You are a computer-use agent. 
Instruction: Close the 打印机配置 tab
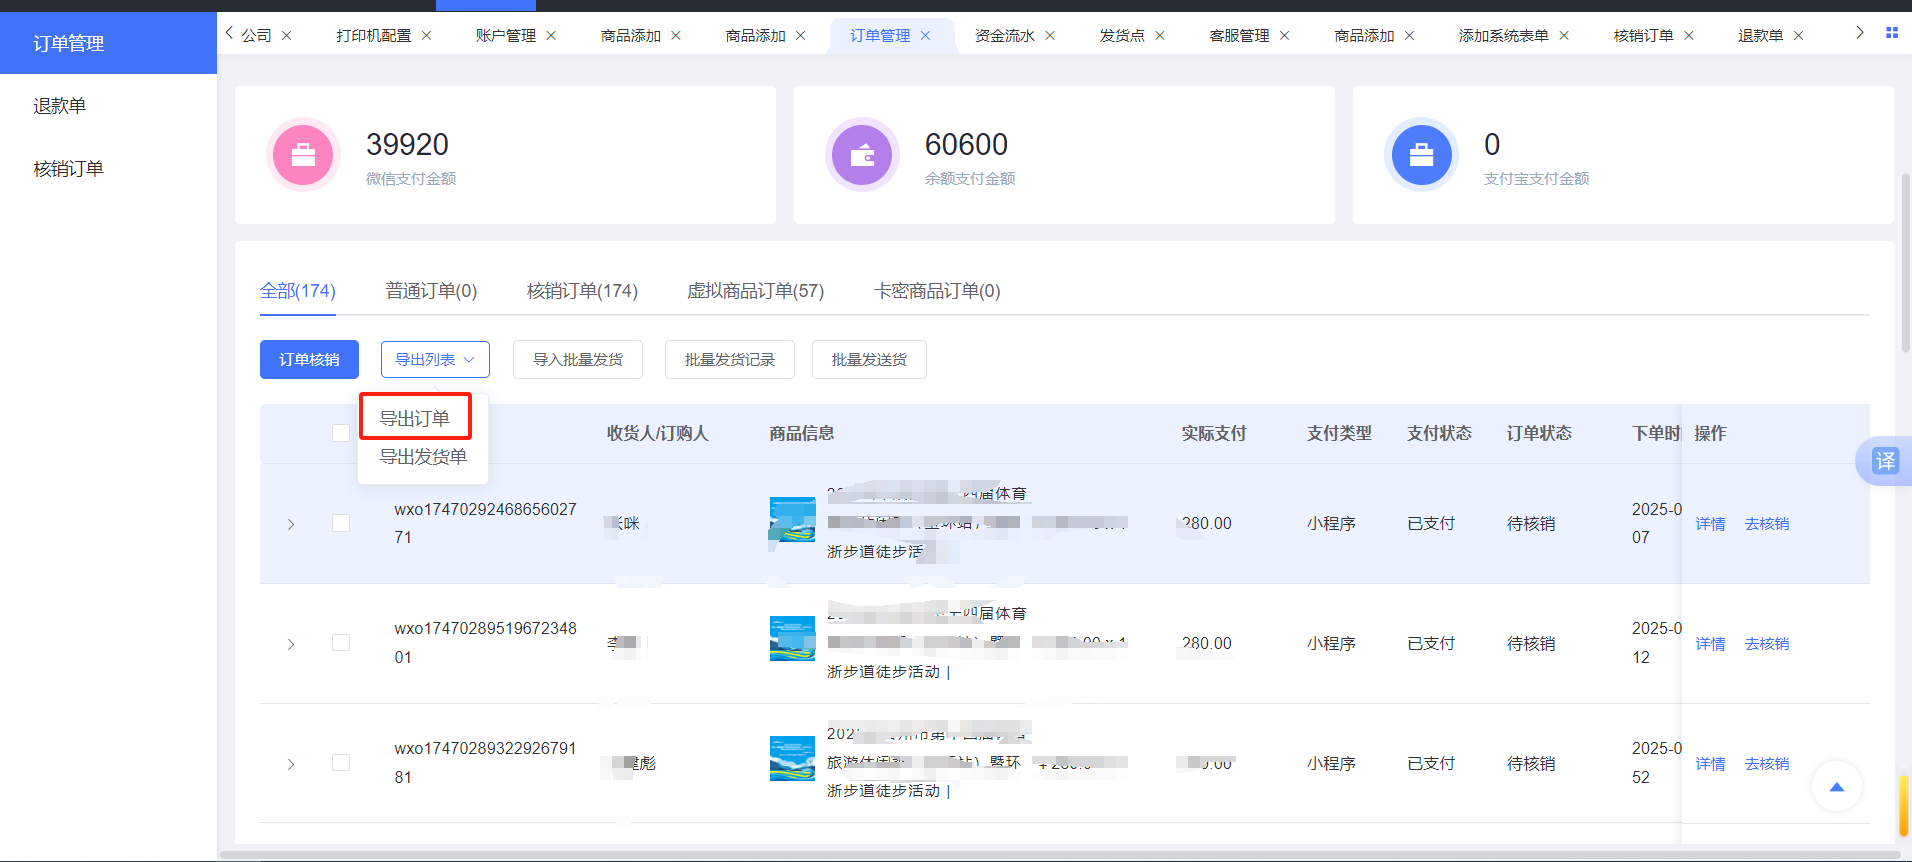(426, 35)
